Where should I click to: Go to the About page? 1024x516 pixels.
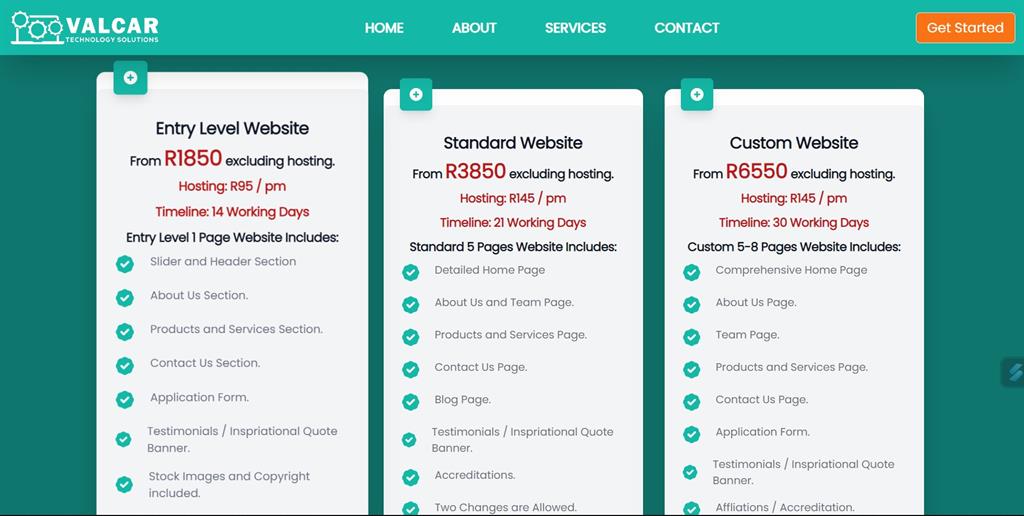(x=474, y=28)
